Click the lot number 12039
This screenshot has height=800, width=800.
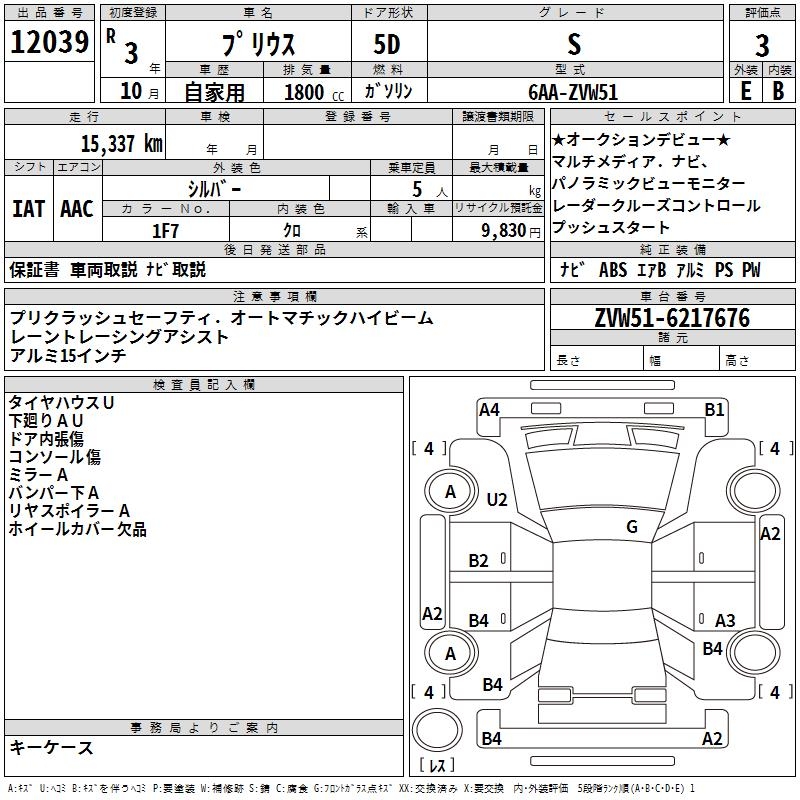click(49, 42)
